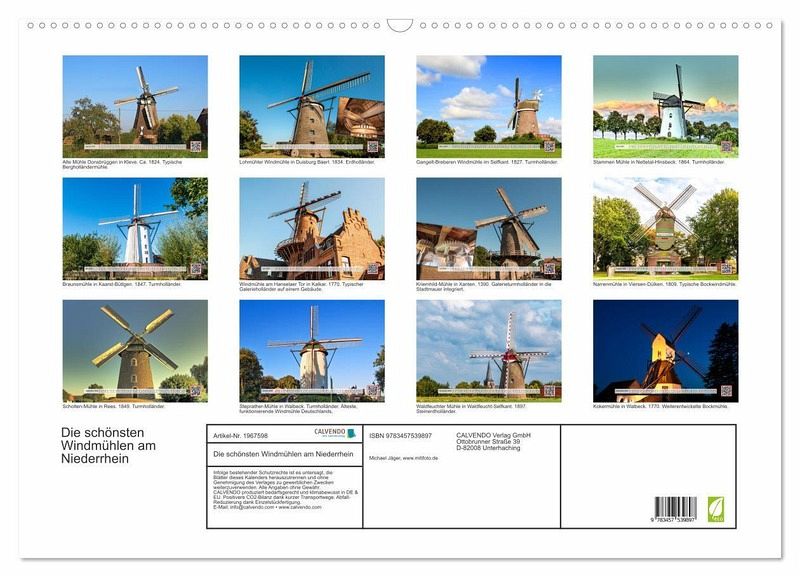Click the QR code on the Duisburg mill photo
Viewport: 800px width, 577px height.
click(x=373, y=146)
